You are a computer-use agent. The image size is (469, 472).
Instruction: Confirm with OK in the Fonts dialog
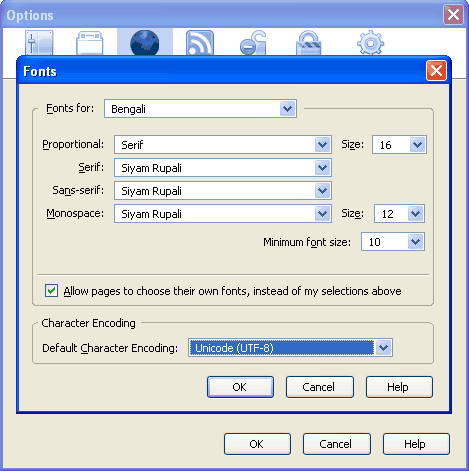pos(240,387)
